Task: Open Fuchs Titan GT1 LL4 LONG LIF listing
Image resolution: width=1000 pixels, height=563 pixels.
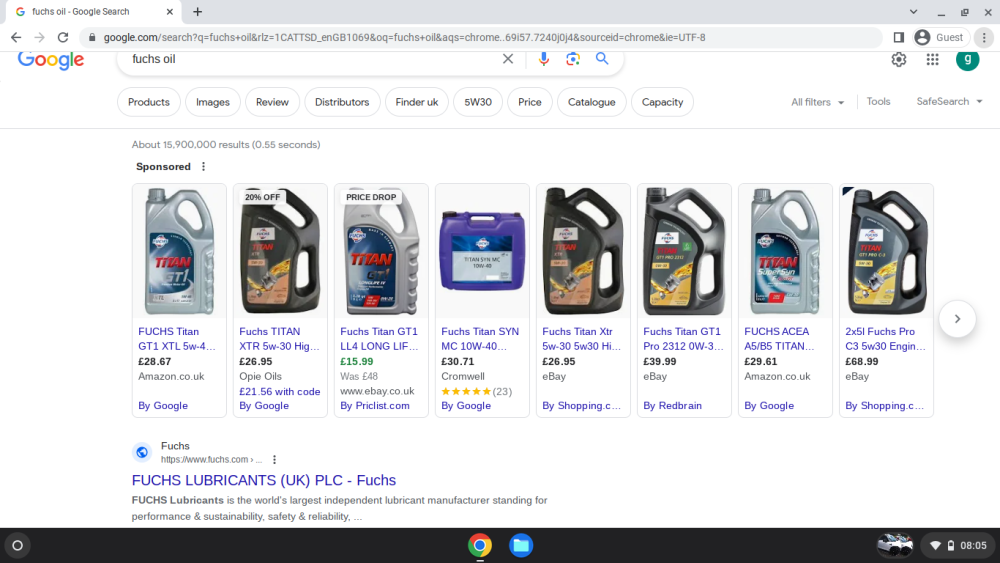Action: pos(379,339)
